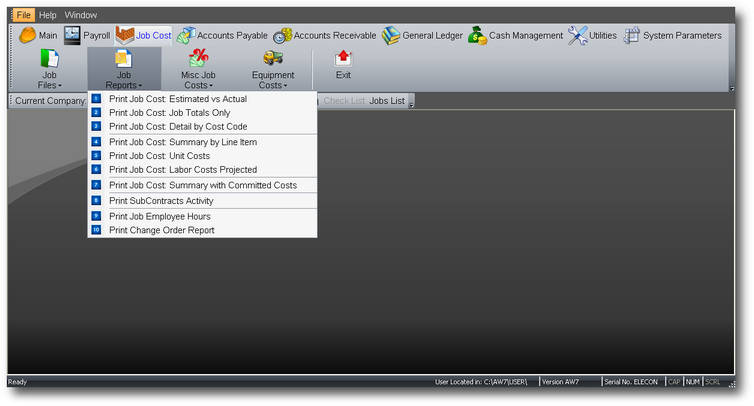Open the Help menu
Image resolution: width=754 pixels, height=406 pixels.
coord(48,15)
